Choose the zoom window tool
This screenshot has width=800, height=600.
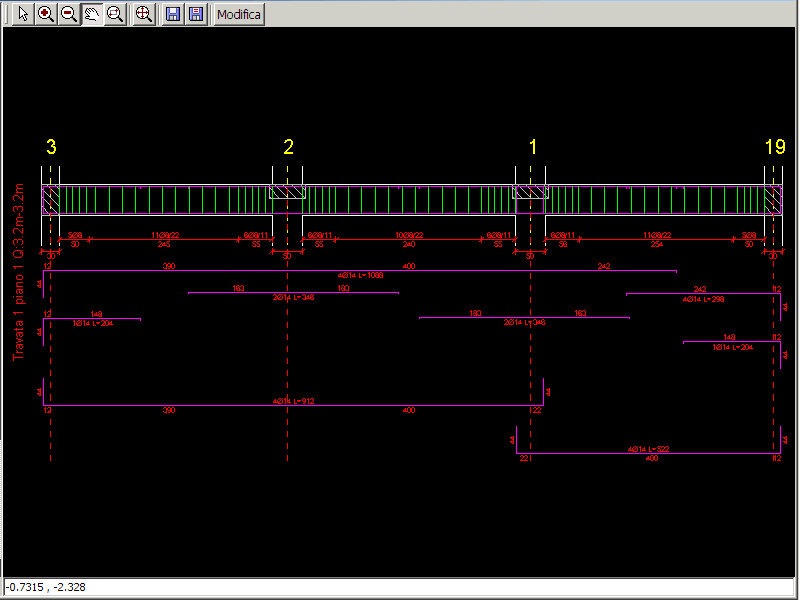(x=115, y=14)
